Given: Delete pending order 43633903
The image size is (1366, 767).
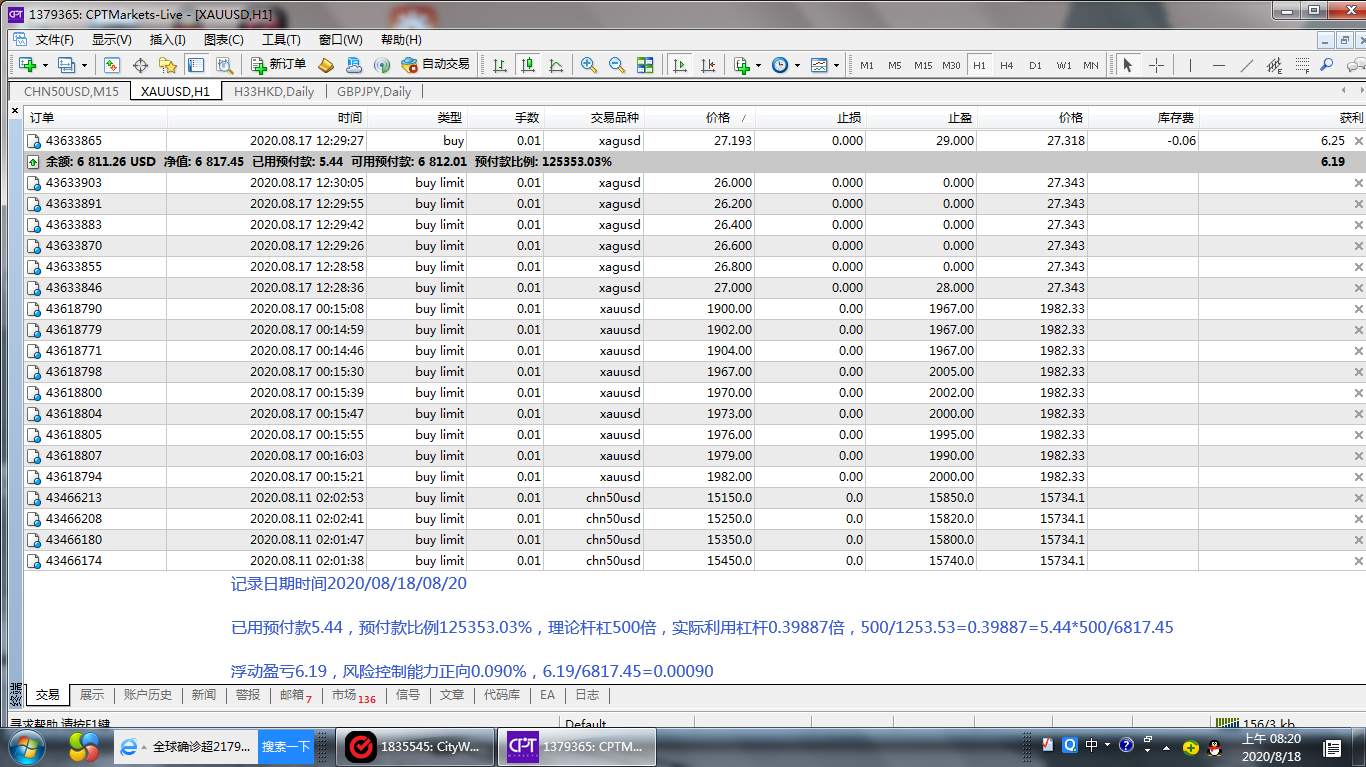Looking at the screenshot, I should click(1358, 183).
